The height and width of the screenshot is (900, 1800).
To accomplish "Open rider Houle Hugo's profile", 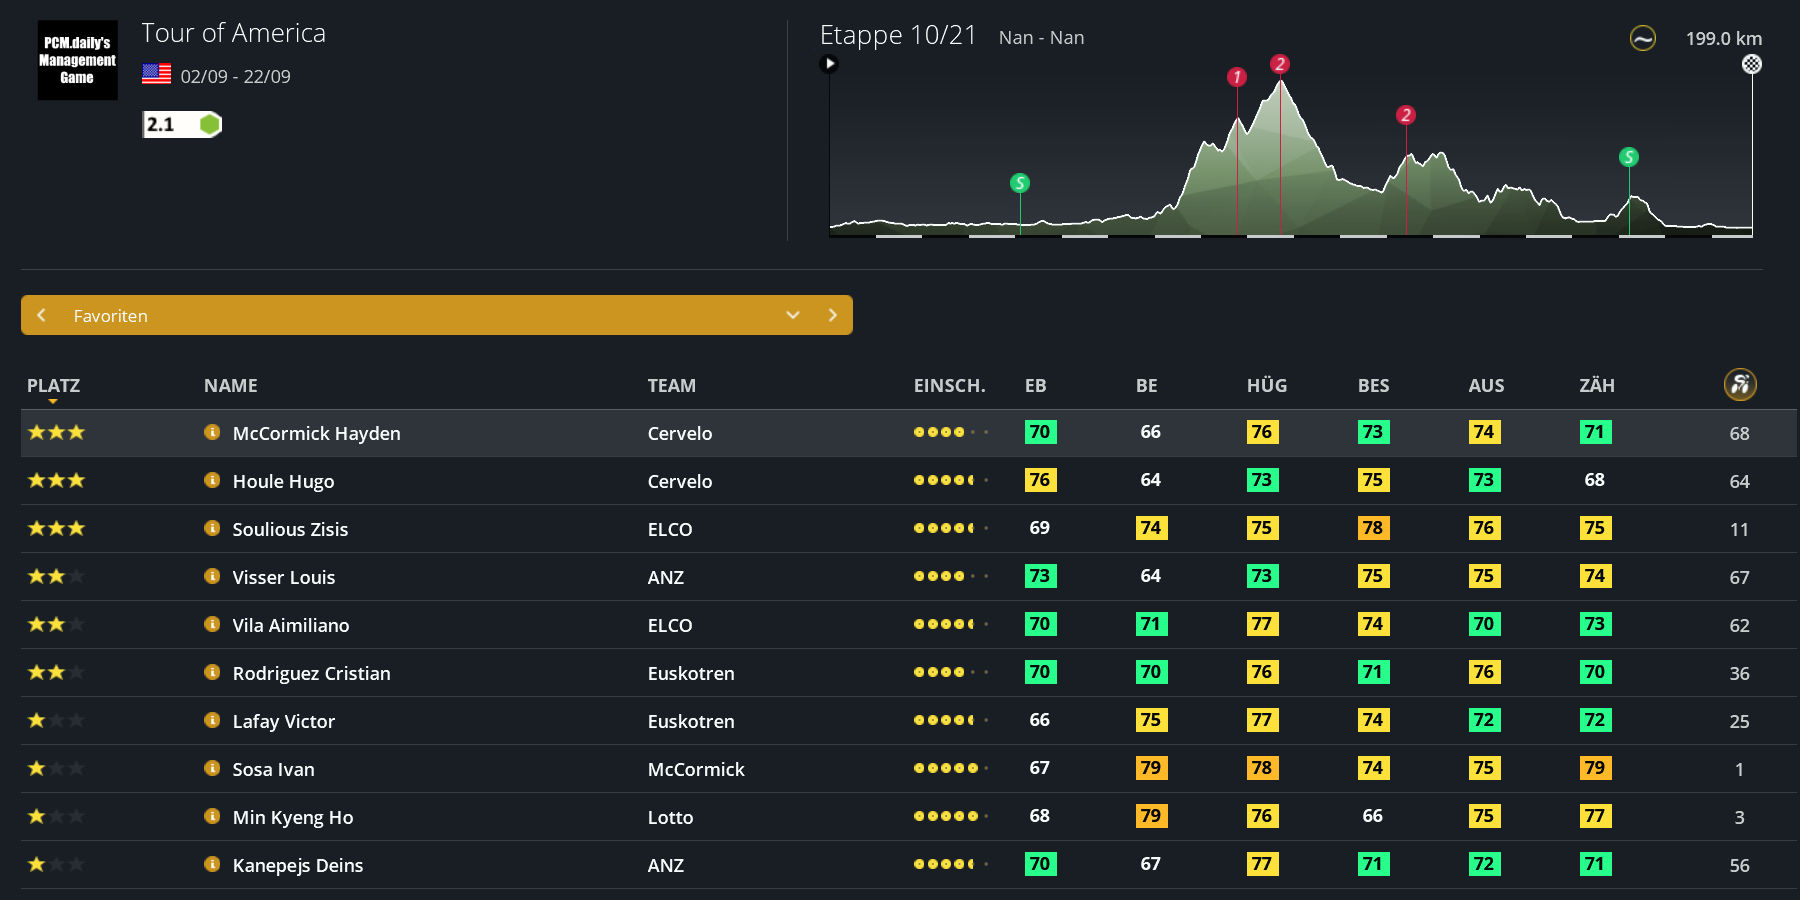I will pos(283,481).
